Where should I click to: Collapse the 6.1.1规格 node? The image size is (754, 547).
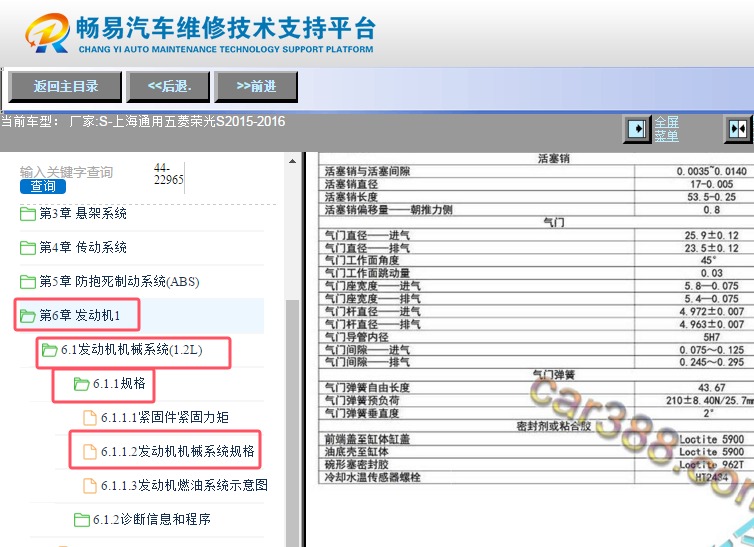tap(119, 384)
